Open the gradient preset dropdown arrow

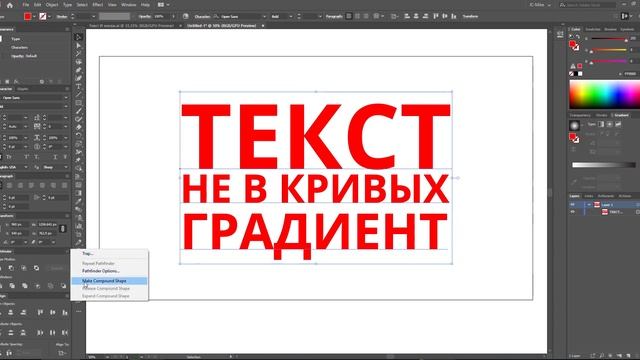[582, 125]
